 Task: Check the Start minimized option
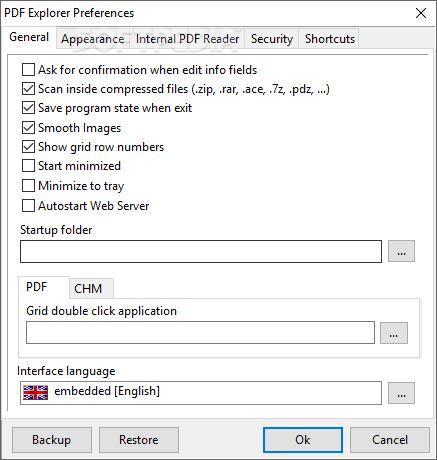[28, 166]
